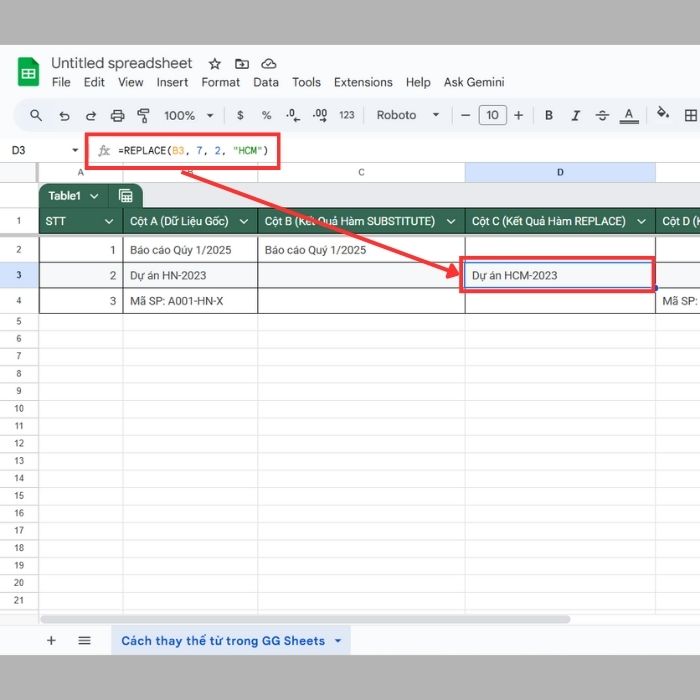Select the paint format roller
The width and height of the screenshot is (700, 700).
coord(143,116)
